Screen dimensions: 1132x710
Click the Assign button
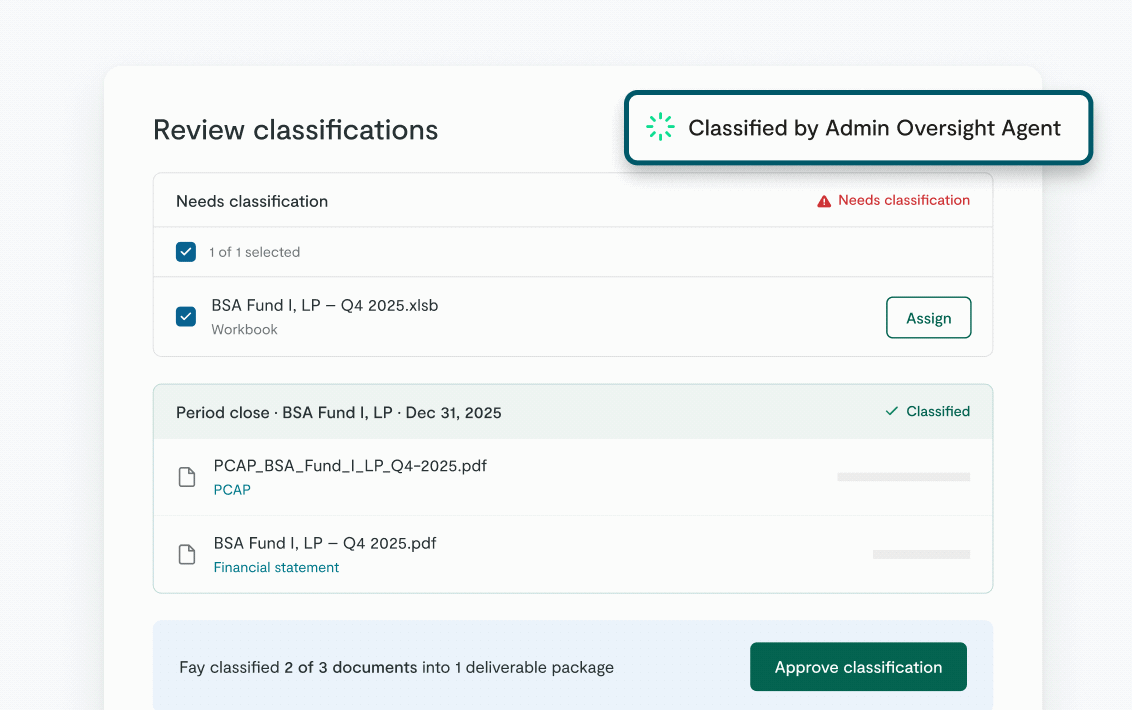click(x=928, y=318)
